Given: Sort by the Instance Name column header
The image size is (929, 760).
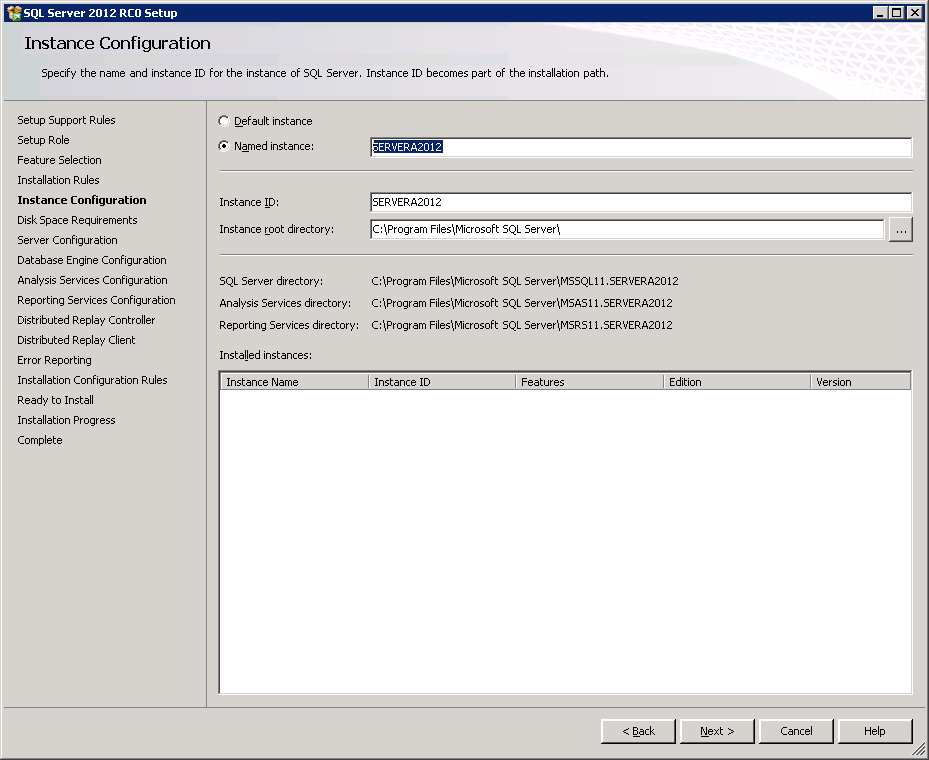Looking at the screenshot, I should pos(294,382).
